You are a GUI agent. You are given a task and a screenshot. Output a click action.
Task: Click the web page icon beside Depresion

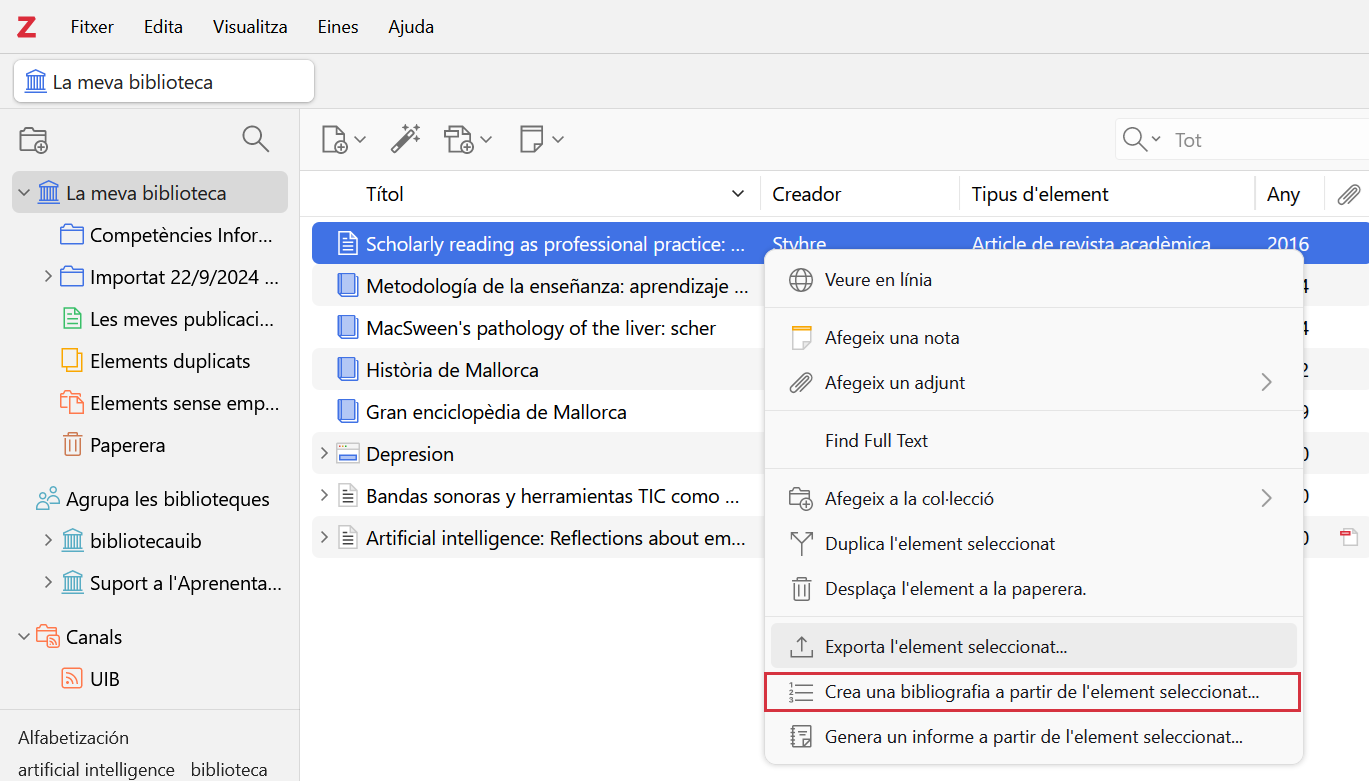click(x=347, y=454)
